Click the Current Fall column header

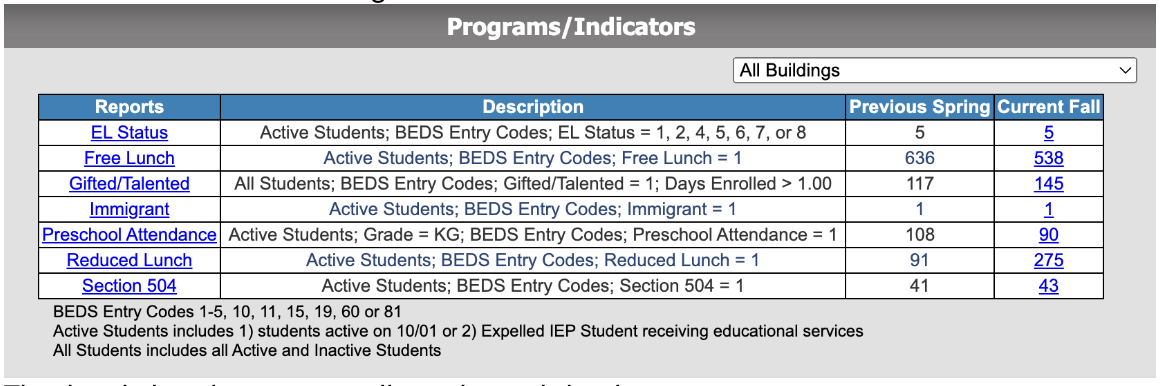[x=1048, y=107]
